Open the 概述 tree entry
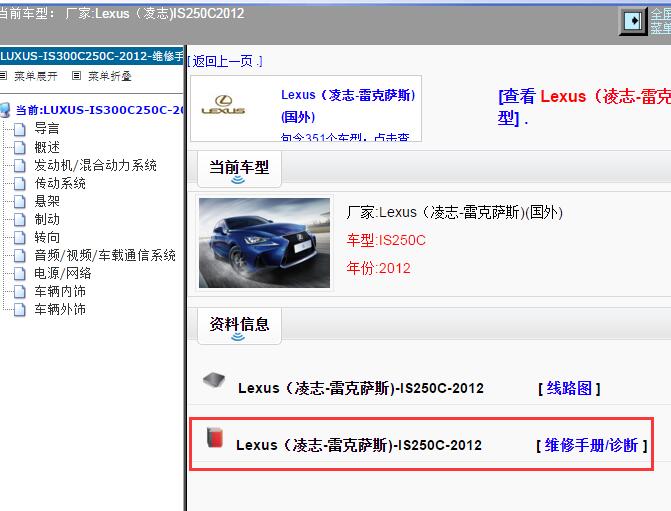671x511 pixels. pyautogui.click(x=47, y=147)
